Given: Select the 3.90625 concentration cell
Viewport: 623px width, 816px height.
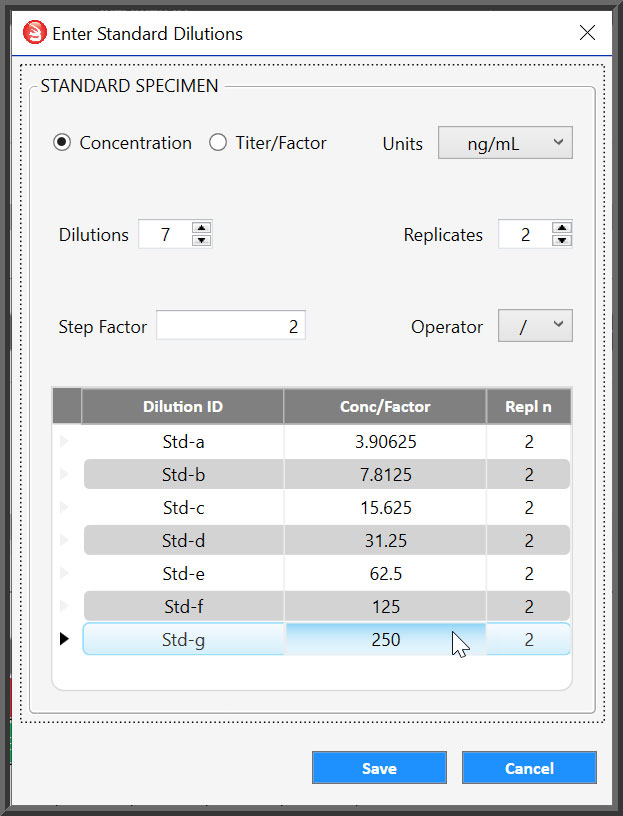Looking at the screenshot, I should point(385,442).
